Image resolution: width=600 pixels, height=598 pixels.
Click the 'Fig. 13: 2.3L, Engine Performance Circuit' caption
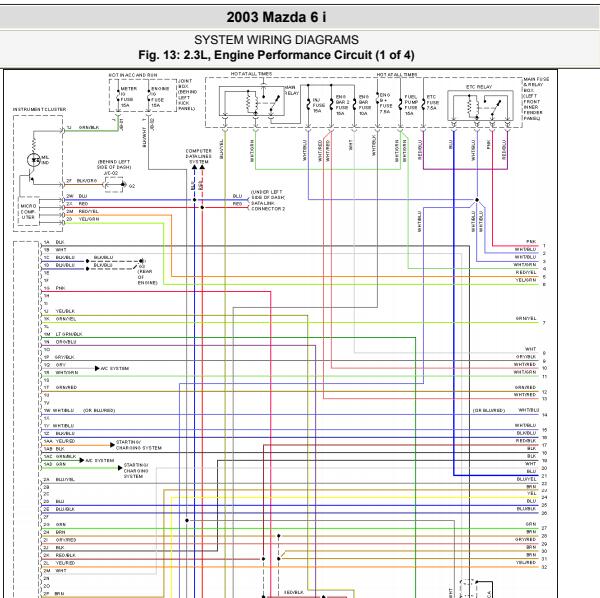point(276,55)
